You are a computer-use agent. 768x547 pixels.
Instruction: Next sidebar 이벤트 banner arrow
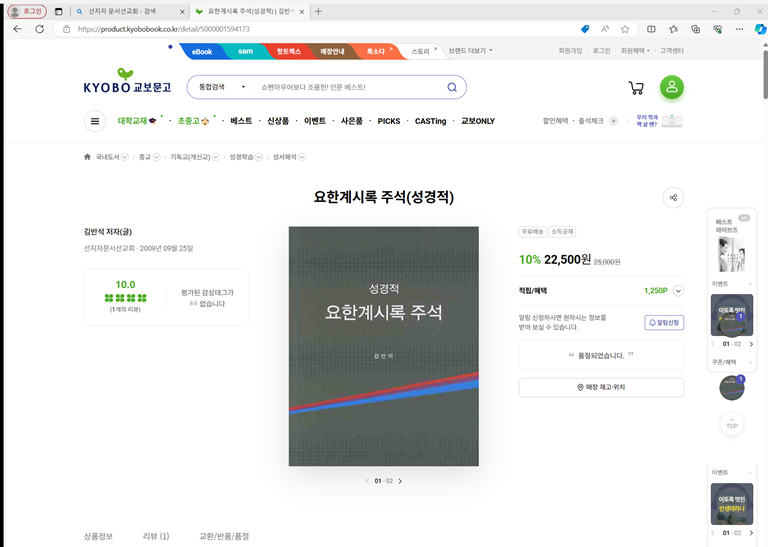[x=751, y=344]
